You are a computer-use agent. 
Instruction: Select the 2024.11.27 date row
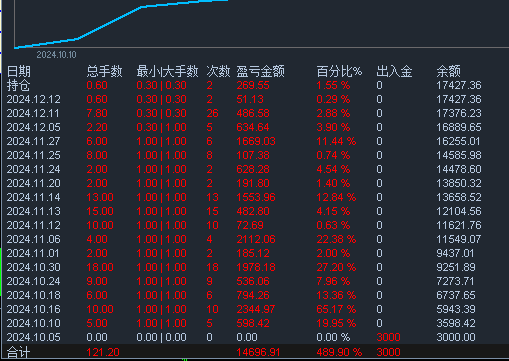click(x=255, y=141)
